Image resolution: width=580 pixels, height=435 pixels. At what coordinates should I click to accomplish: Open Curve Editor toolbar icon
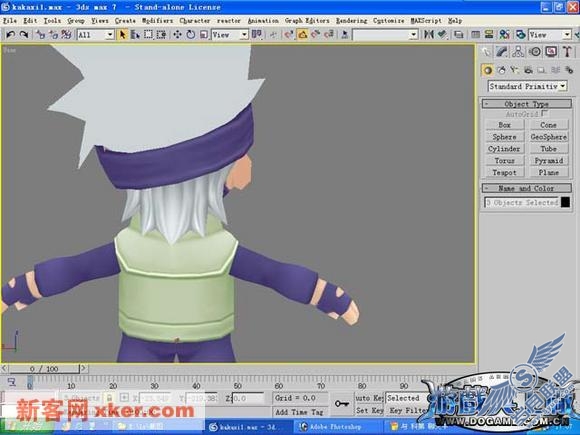tap(476, 34)
